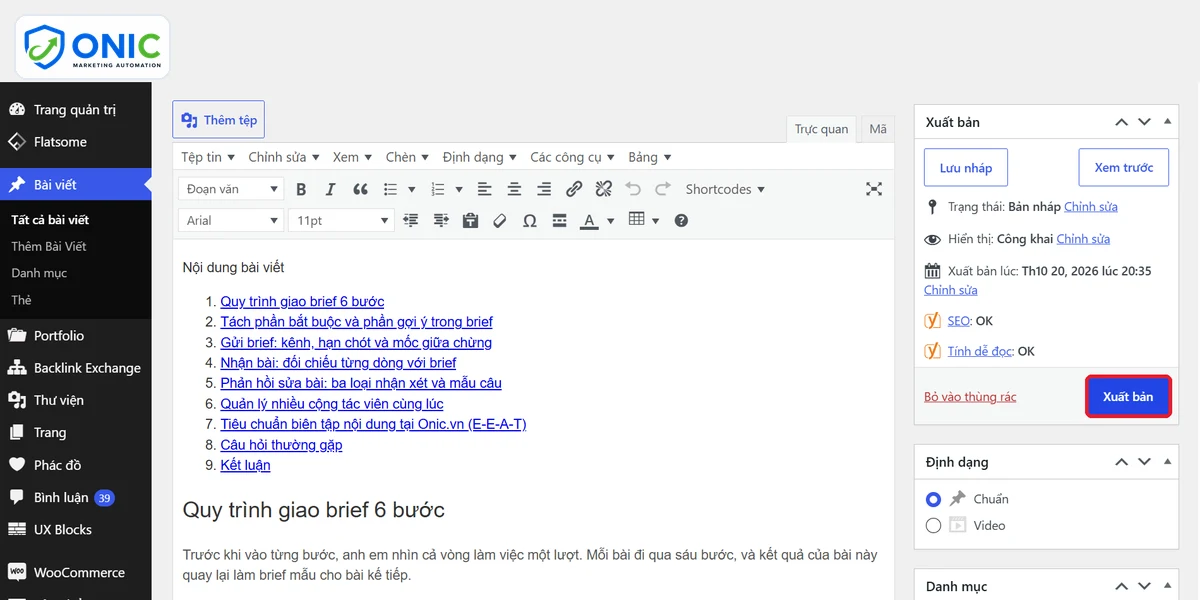Viewport: 1200px width, 600px height.
Task: Click the Thêm tệp media button
Action: 218,120
